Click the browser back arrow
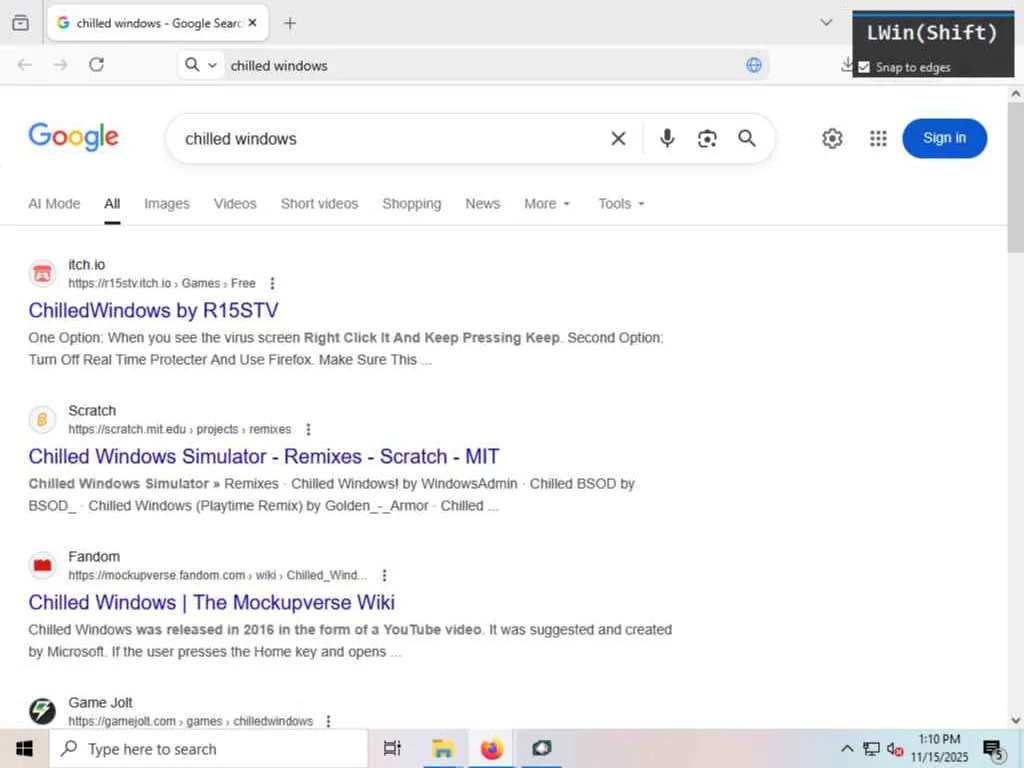 (25, 65)
